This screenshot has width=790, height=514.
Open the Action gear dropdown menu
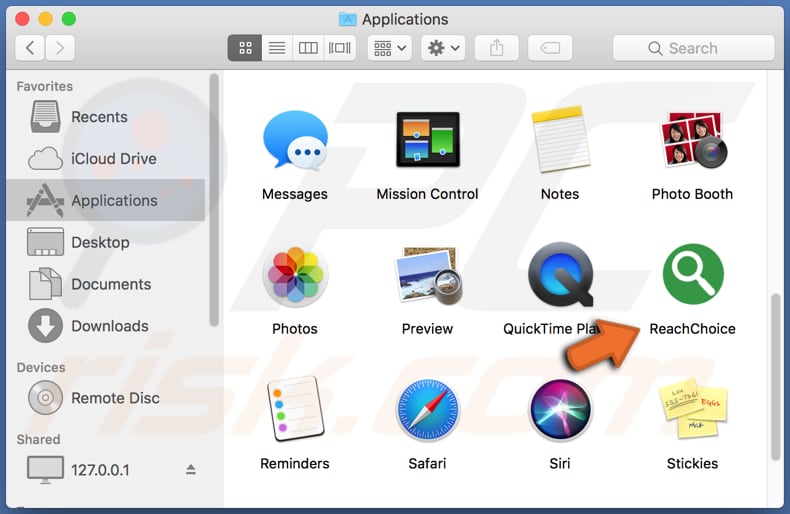443,48
